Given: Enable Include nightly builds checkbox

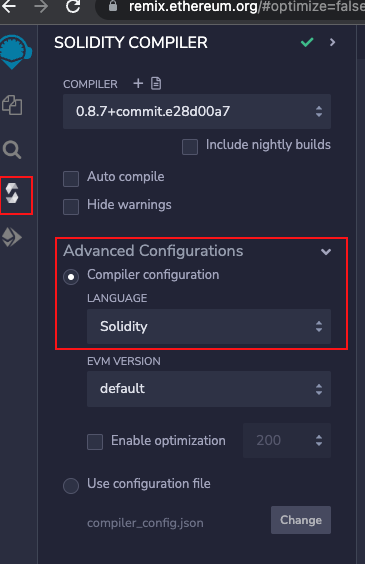Looking at the screenshot, I should pyautogui.click(x=190, y=147).
